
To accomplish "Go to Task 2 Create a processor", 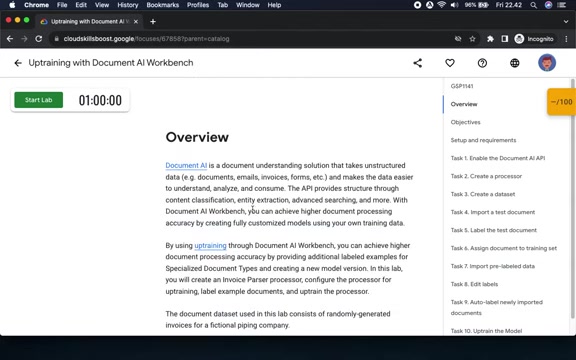I will 486,176.
